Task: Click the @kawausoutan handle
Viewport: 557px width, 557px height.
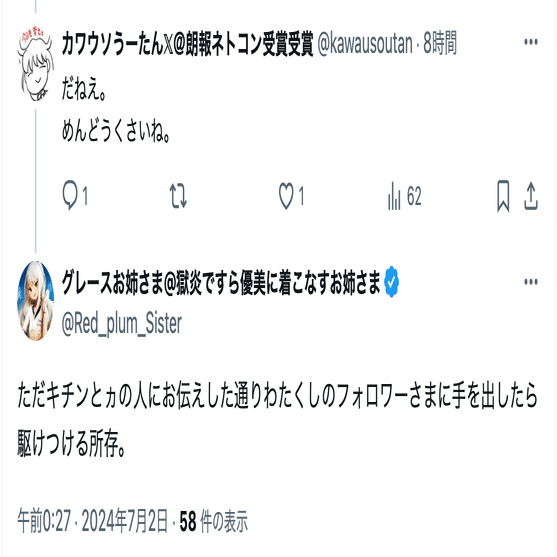Action: pos(365,43)
